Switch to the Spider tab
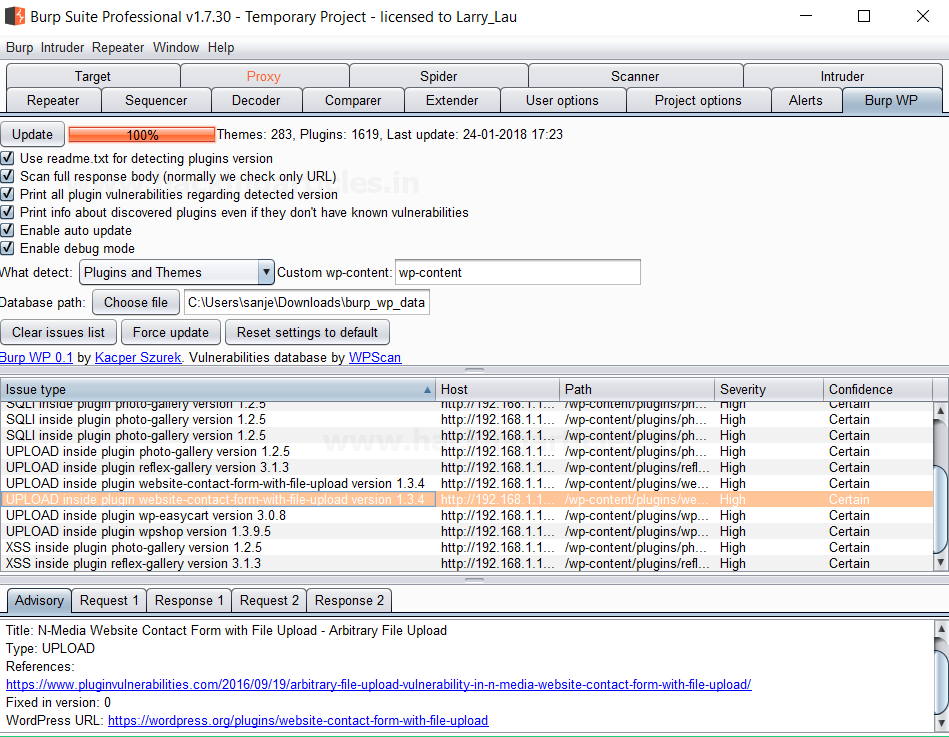Viewport: 949px width, 737px height. (x=439, y=76)
